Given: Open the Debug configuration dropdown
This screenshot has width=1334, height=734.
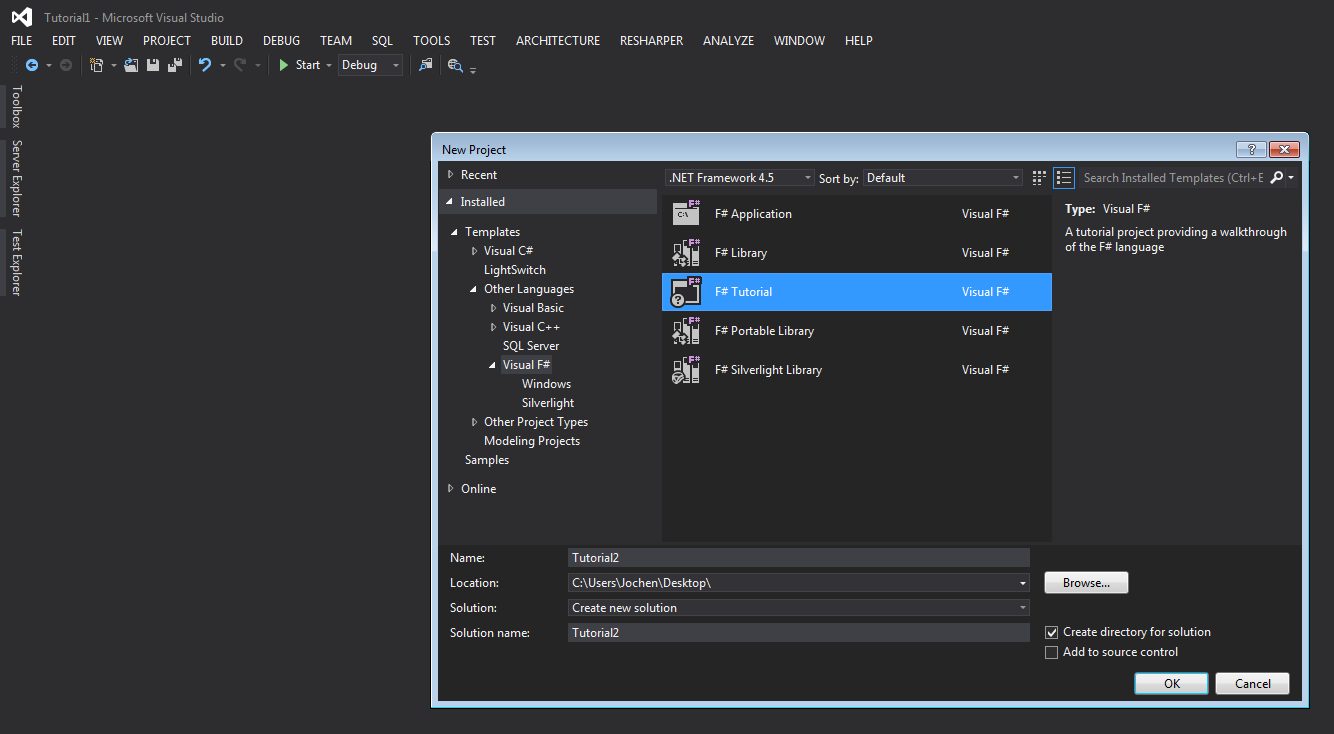Looking at the screenshot, I should (370, 65).
